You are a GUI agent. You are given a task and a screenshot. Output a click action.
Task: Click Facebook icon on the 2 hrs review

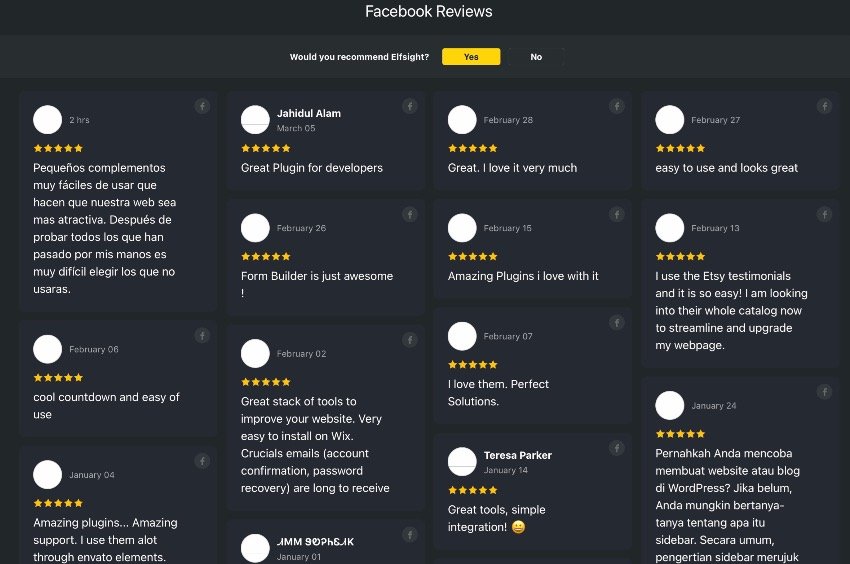tap(202, 106)
